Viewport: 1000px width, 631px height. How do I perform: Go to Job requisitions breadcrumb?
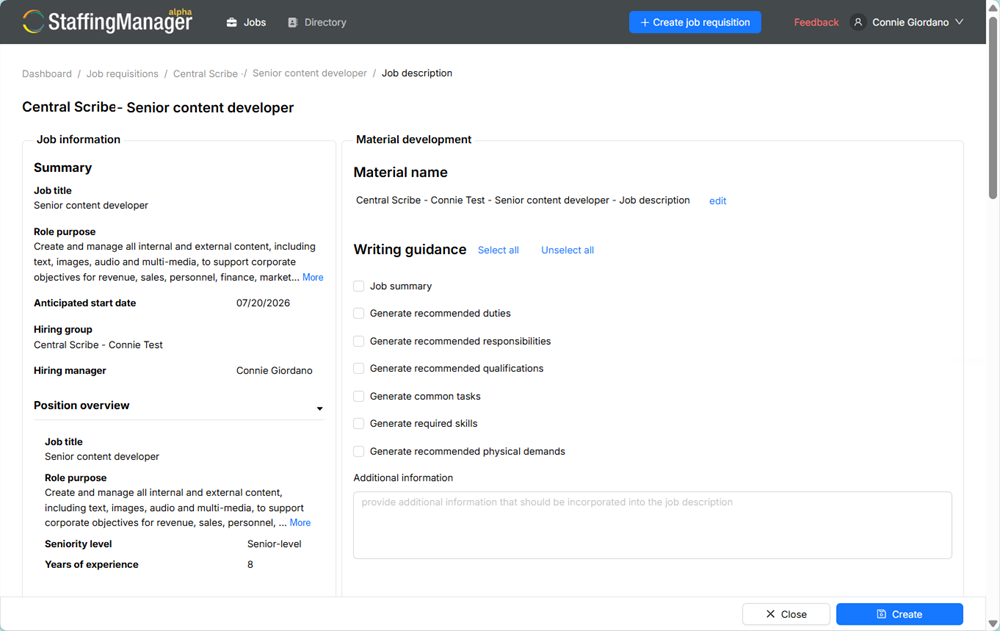[x=122, y=73]
